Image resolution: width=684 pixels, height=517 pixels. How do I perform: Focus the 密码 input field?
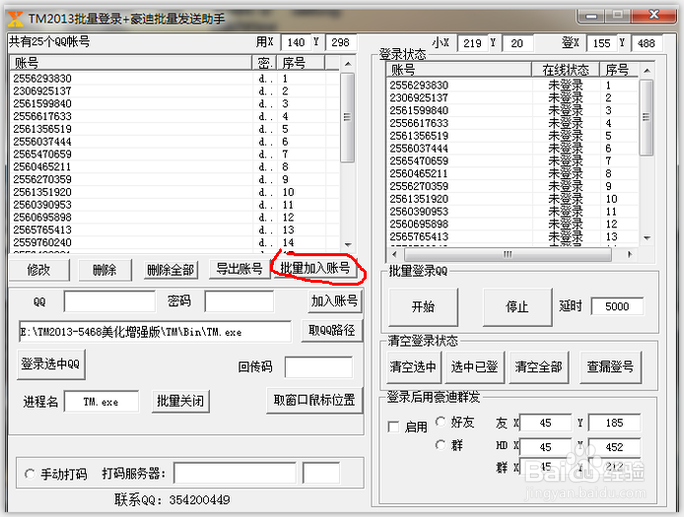point(239,301)
